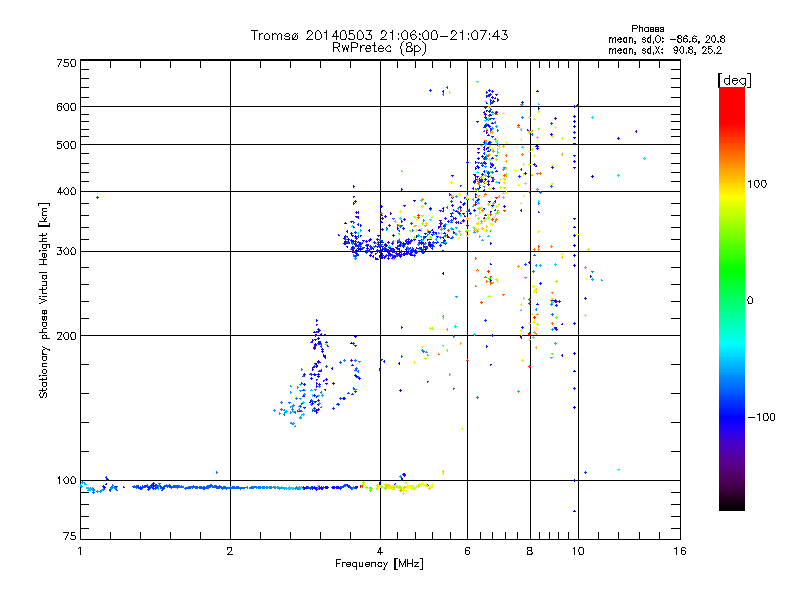
Task: Click the 4 tick label on frequency axis
Action: click(x=380, y=551)
